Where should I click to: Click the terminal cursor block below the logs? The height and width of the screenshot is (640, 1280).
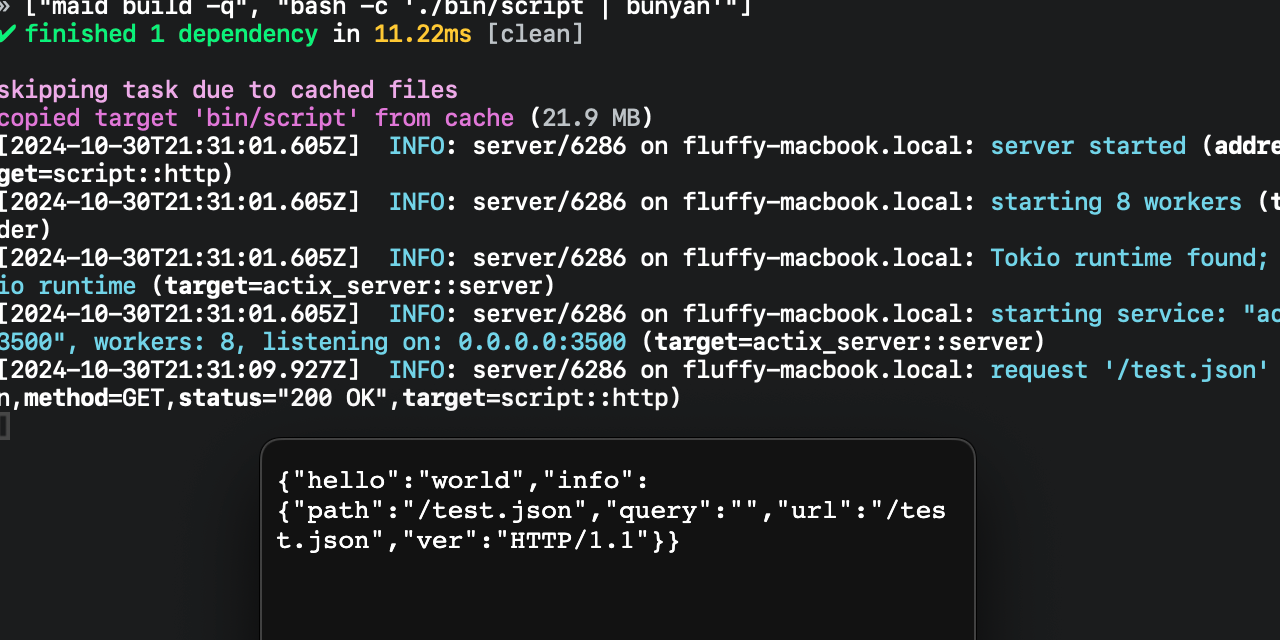pyautogui.click(x=4, y=427)
